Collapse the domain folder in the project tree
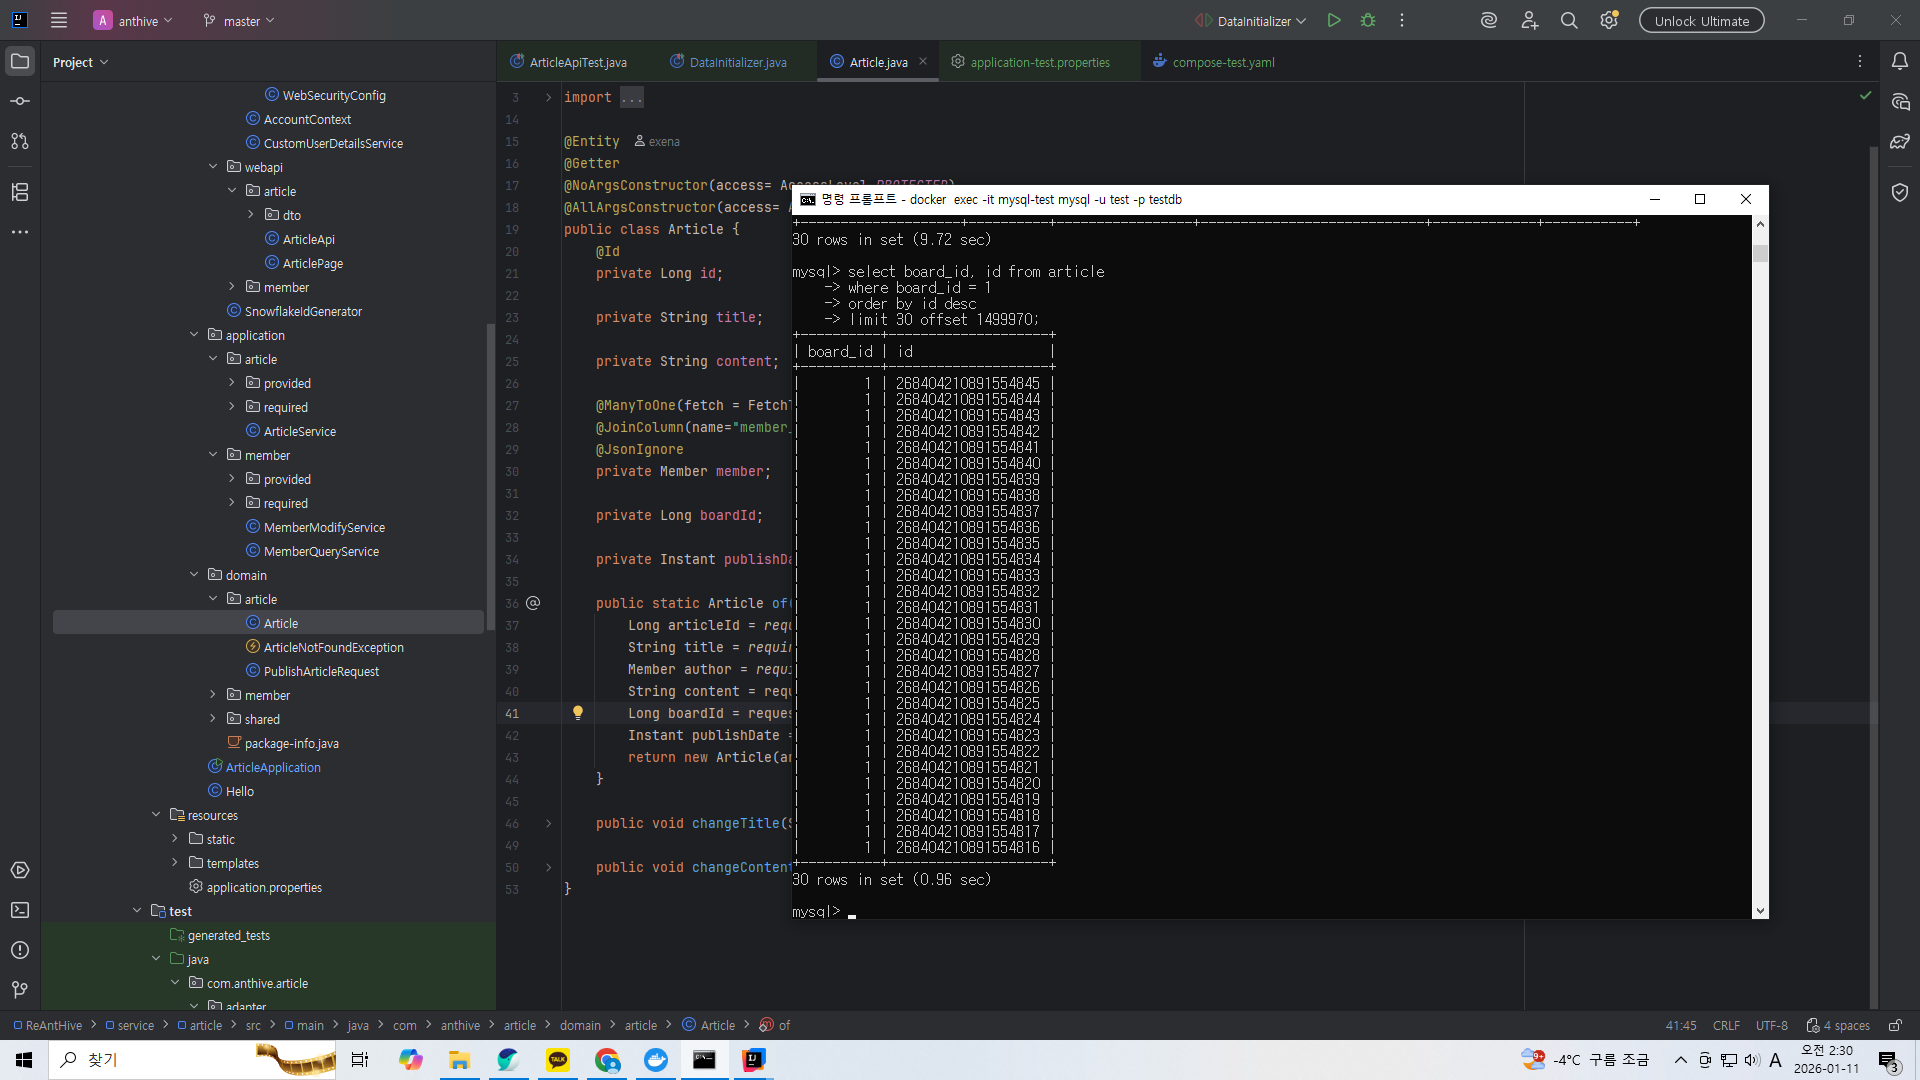Viewport: 1920px width, 1080px height. [x=194, y=575]
